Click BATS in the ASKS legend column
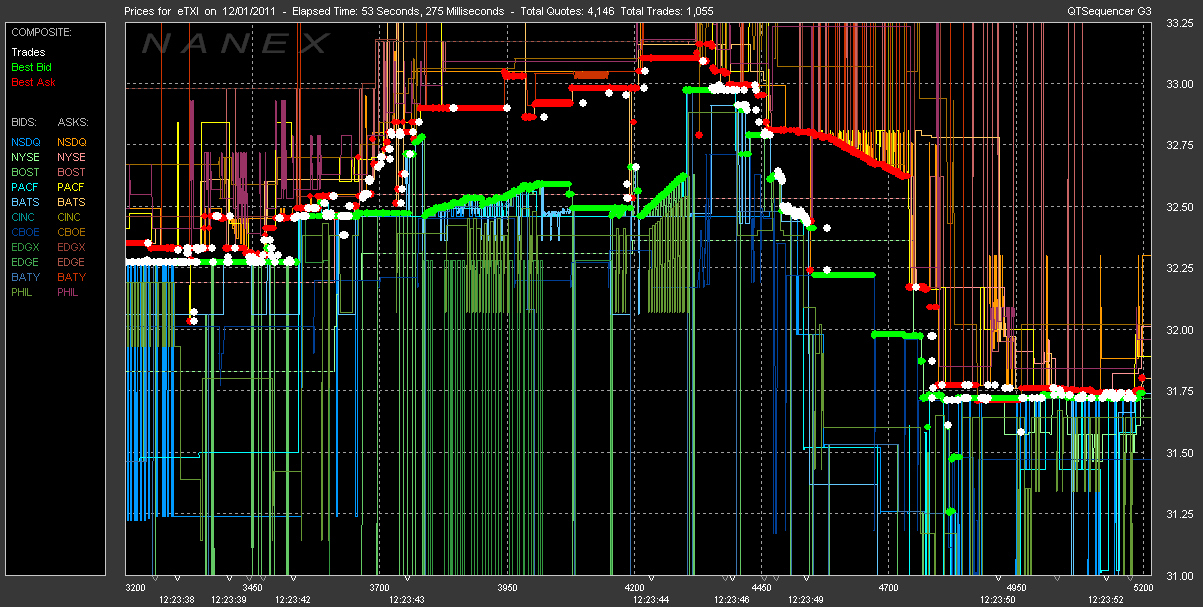Image resolution: width=1203 pixels, height=607 pixels. coord(71,202)
